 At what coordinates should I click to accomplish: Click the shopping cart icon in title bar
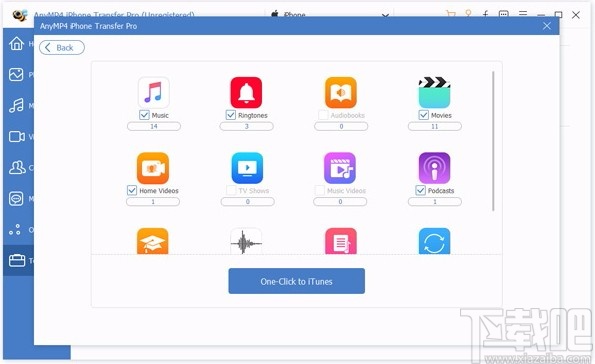[450, 14]
